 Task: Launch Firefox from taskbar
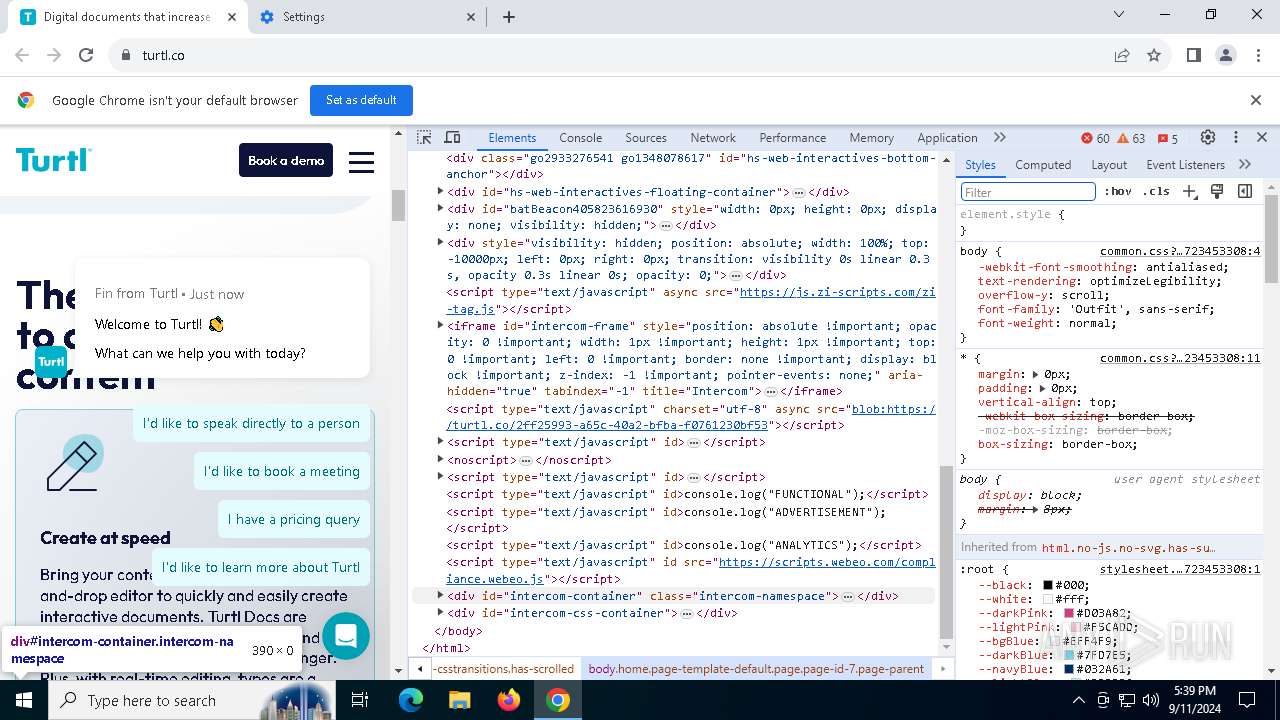508,700
